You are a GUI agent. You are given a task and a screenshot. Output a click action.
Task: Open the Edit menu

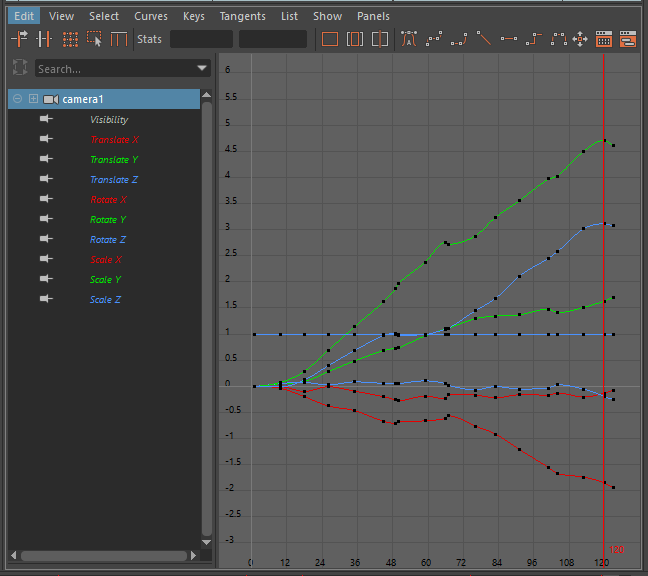pos(24,16)
